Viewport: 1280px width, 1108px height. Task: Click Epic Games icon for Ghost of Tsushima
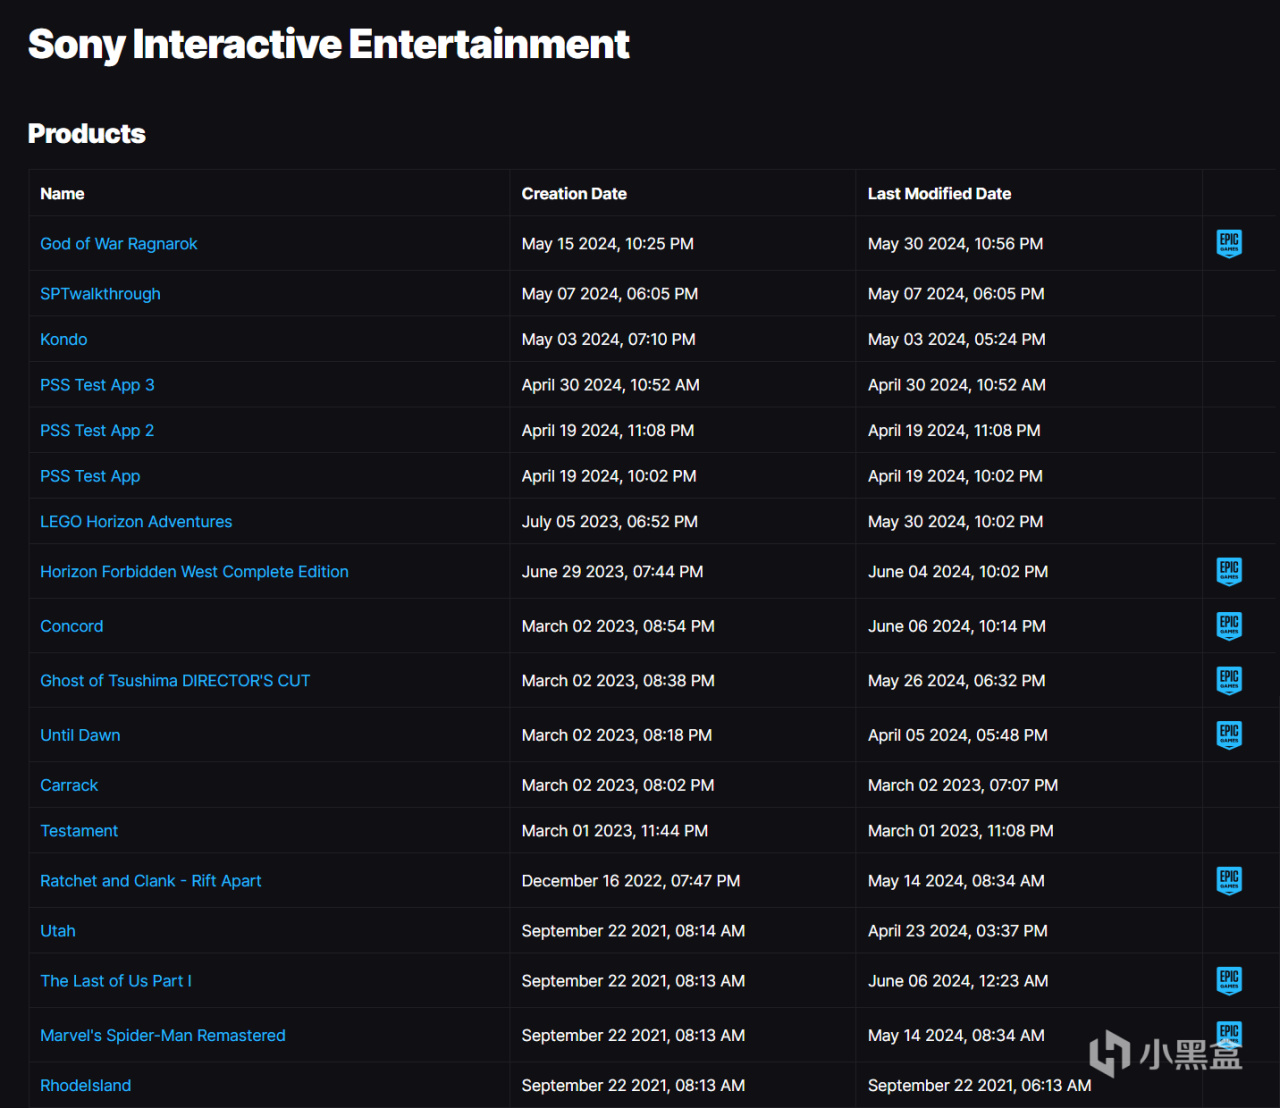[1229, 680]
